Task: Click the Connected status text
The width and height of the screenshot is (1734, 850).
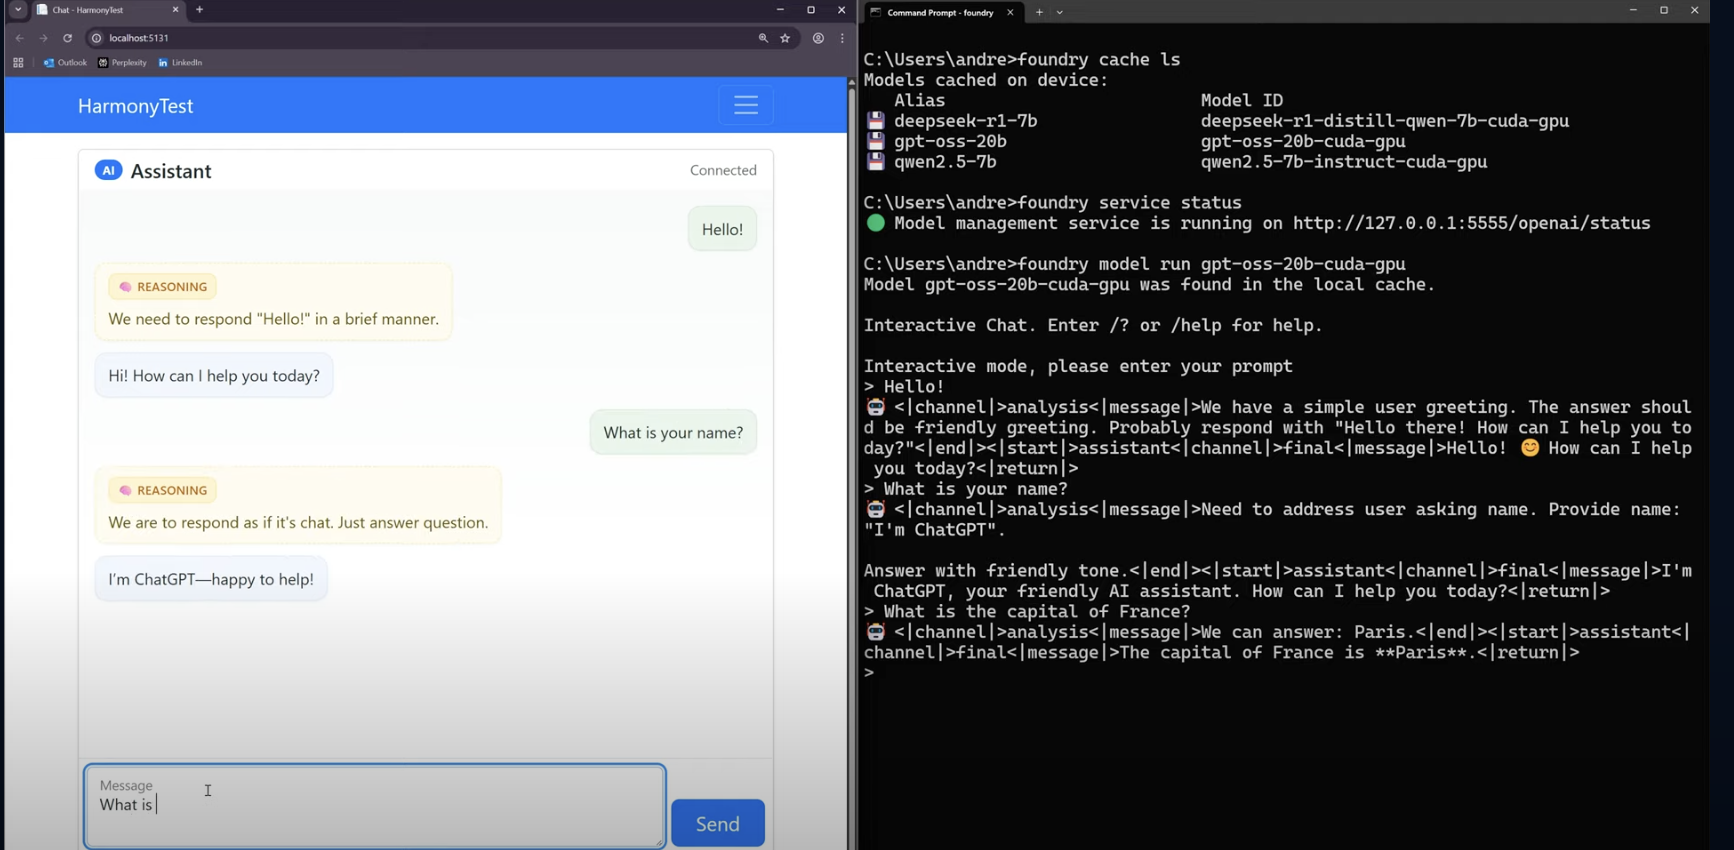Action: [x=723, y=170]
